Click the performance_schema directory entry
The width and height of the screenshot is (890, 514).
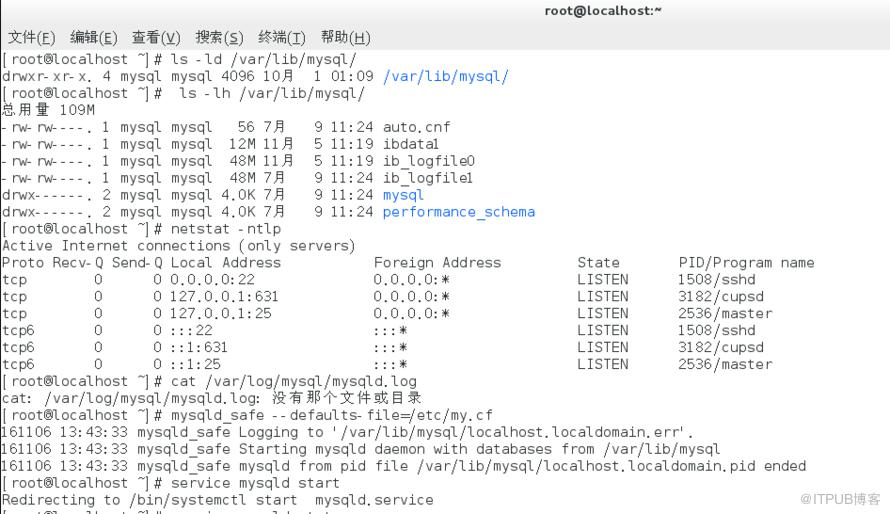point(459,212)
